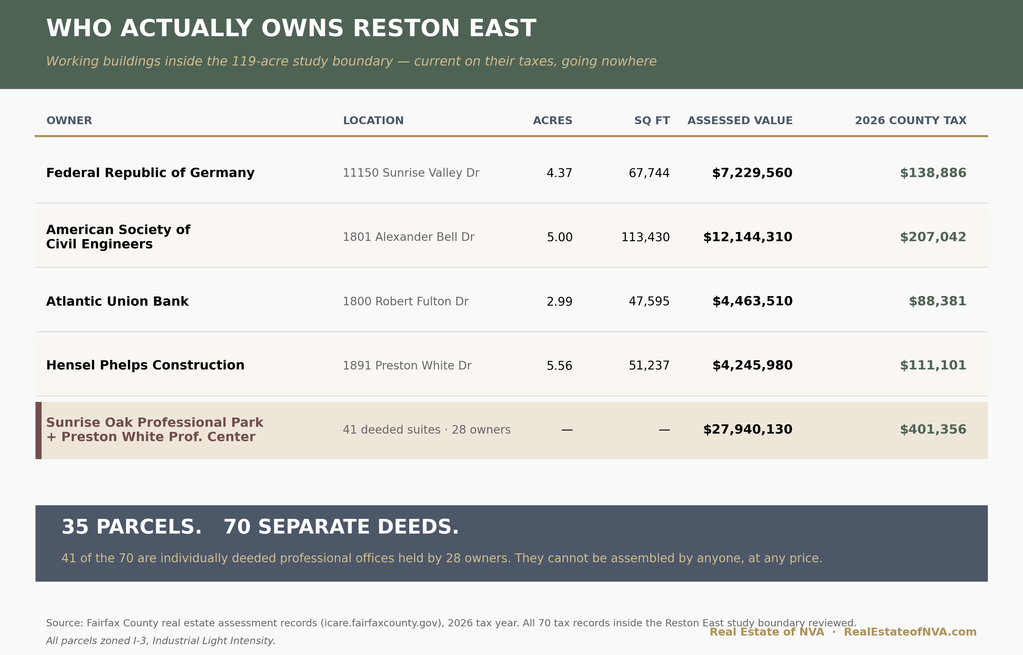Select Sunrise Oak Professional Park owner entry
The width and height of the screenshot is (1023, 655).
pyautogui.click(x=155, y=429)
